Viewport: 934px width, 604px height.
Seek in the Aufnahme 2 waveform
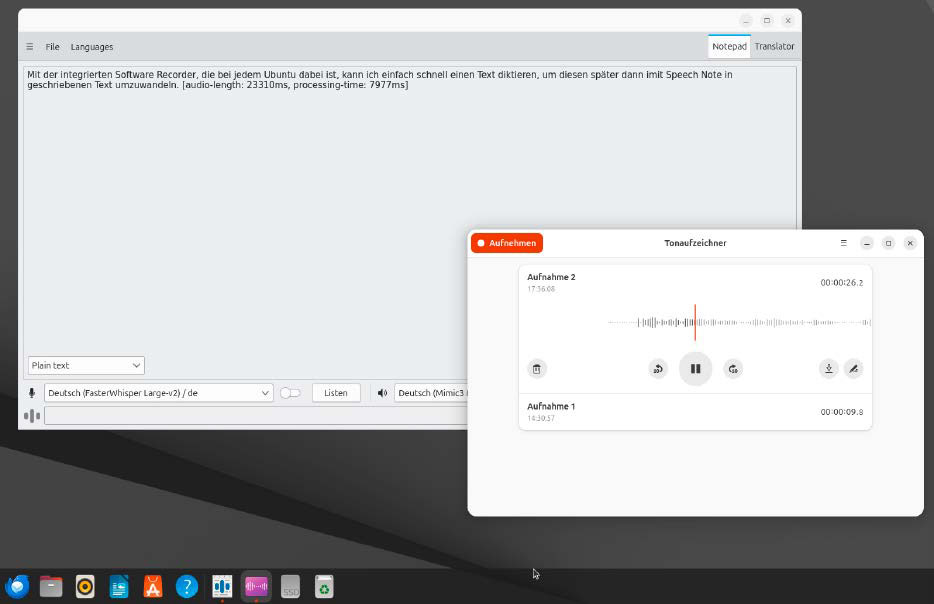[739, 322]
